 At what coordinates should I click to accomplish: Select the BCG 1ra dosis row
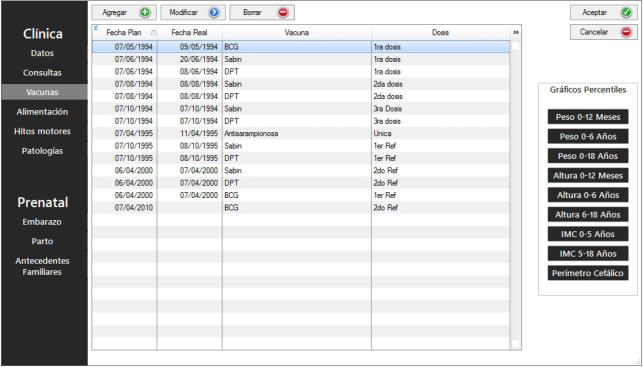click(x=301, y=47)
